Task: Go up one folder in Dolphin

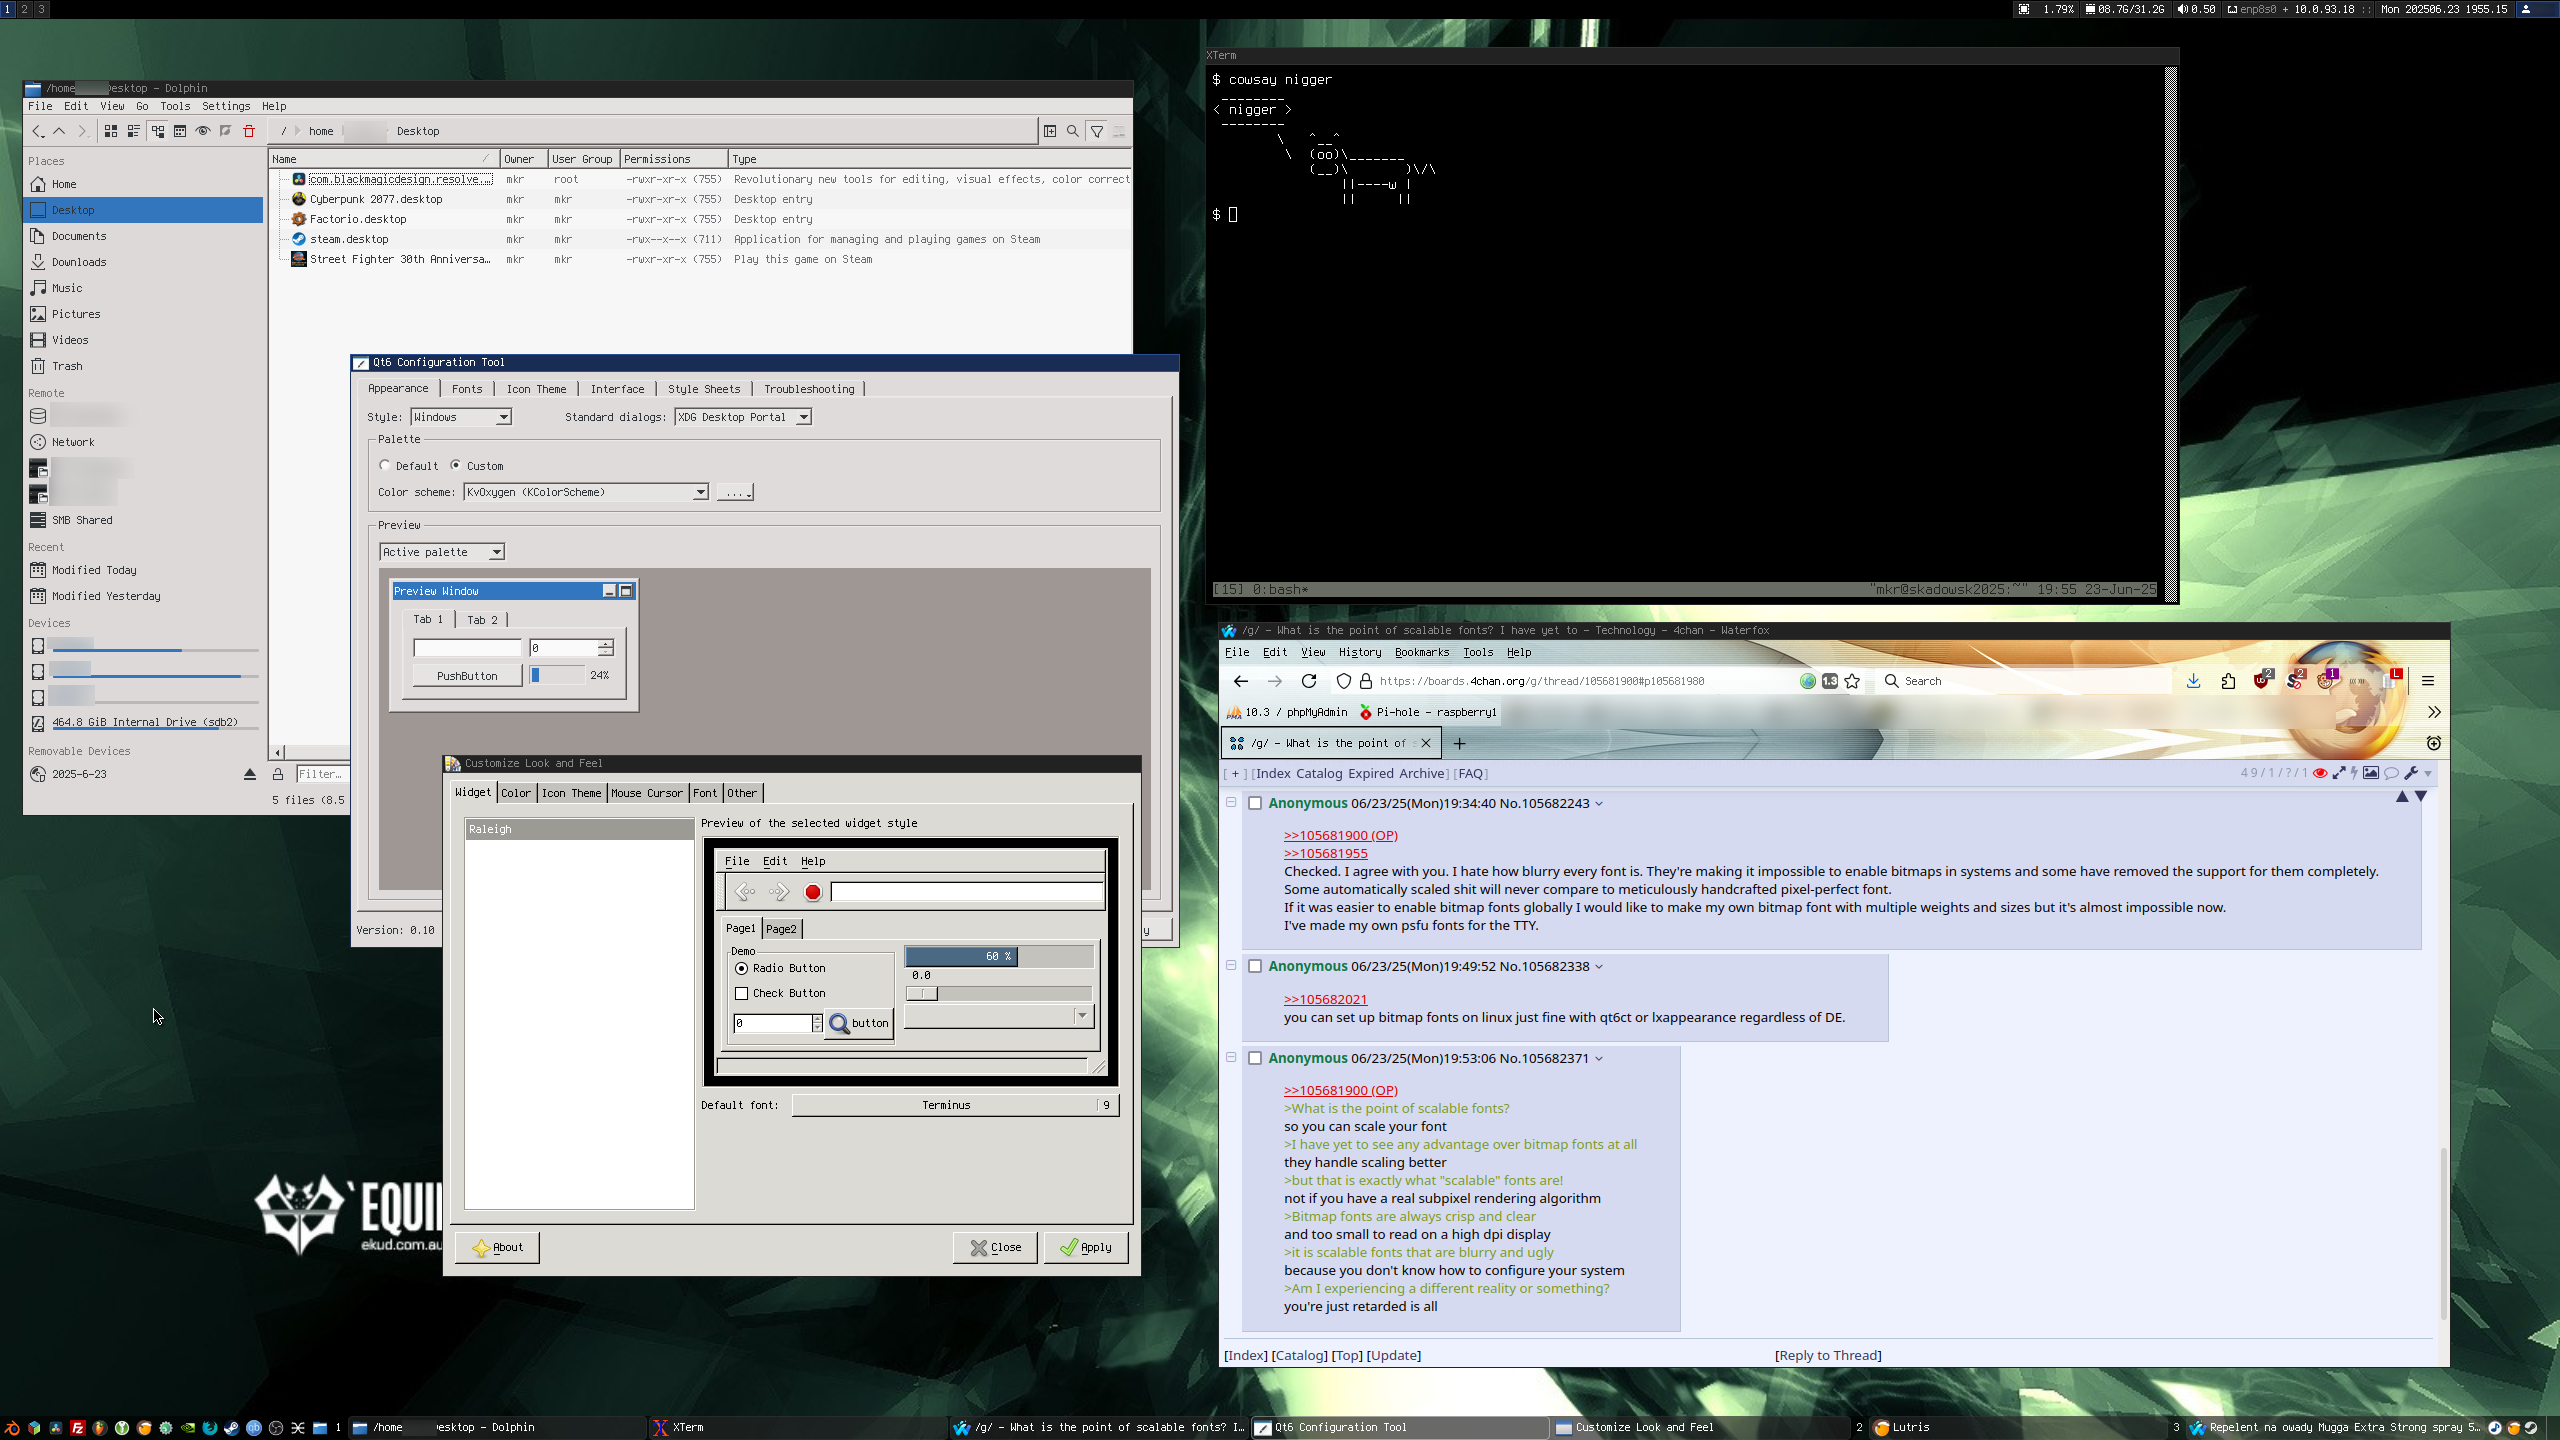Action: point(59,131)
